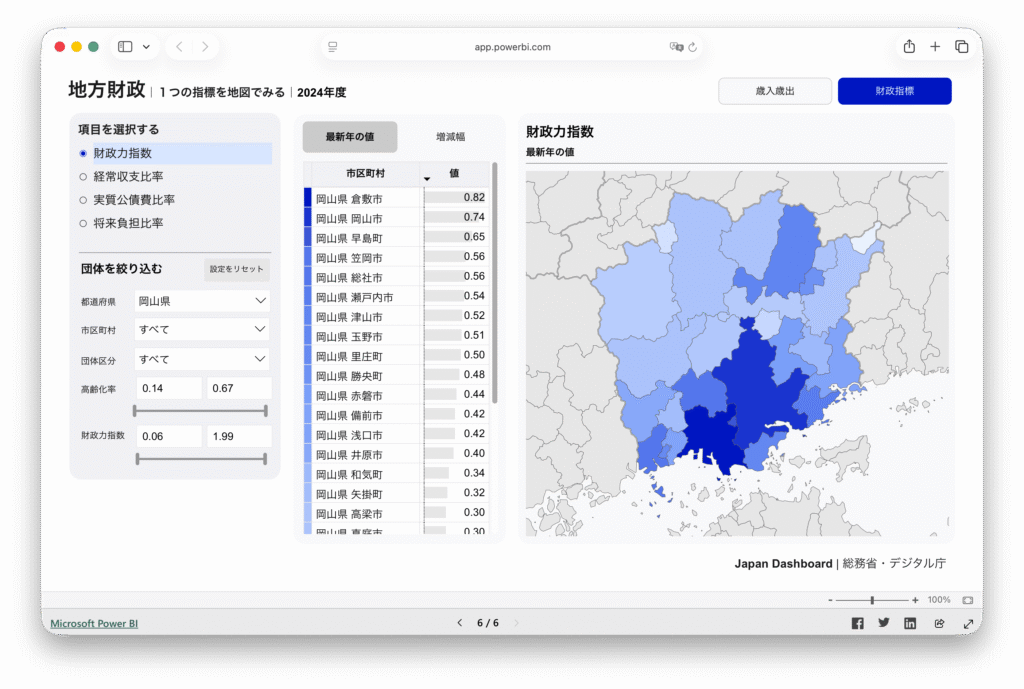Screen dimensions: 1024x689
Task: Click the app.powerbi.com address field
Action: (512, 47)
